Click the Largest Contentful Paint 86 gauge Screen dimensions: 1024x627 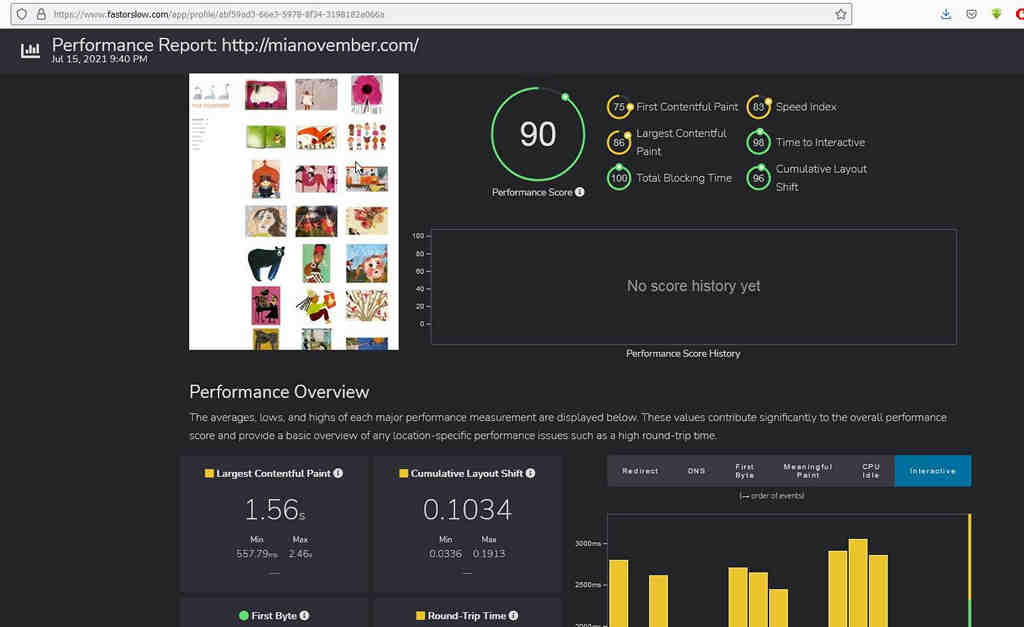[x=618, y=142]
